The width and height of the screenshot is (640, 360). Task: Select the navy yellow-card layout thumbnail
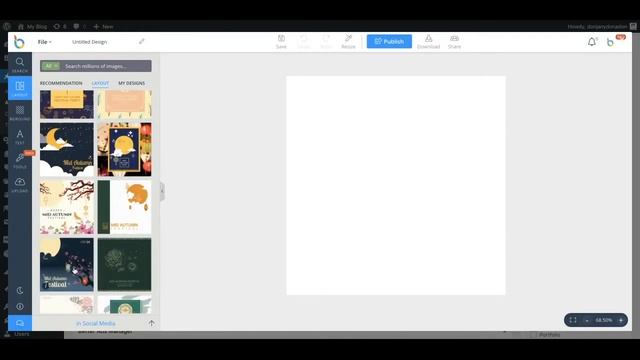pos(67,104)
